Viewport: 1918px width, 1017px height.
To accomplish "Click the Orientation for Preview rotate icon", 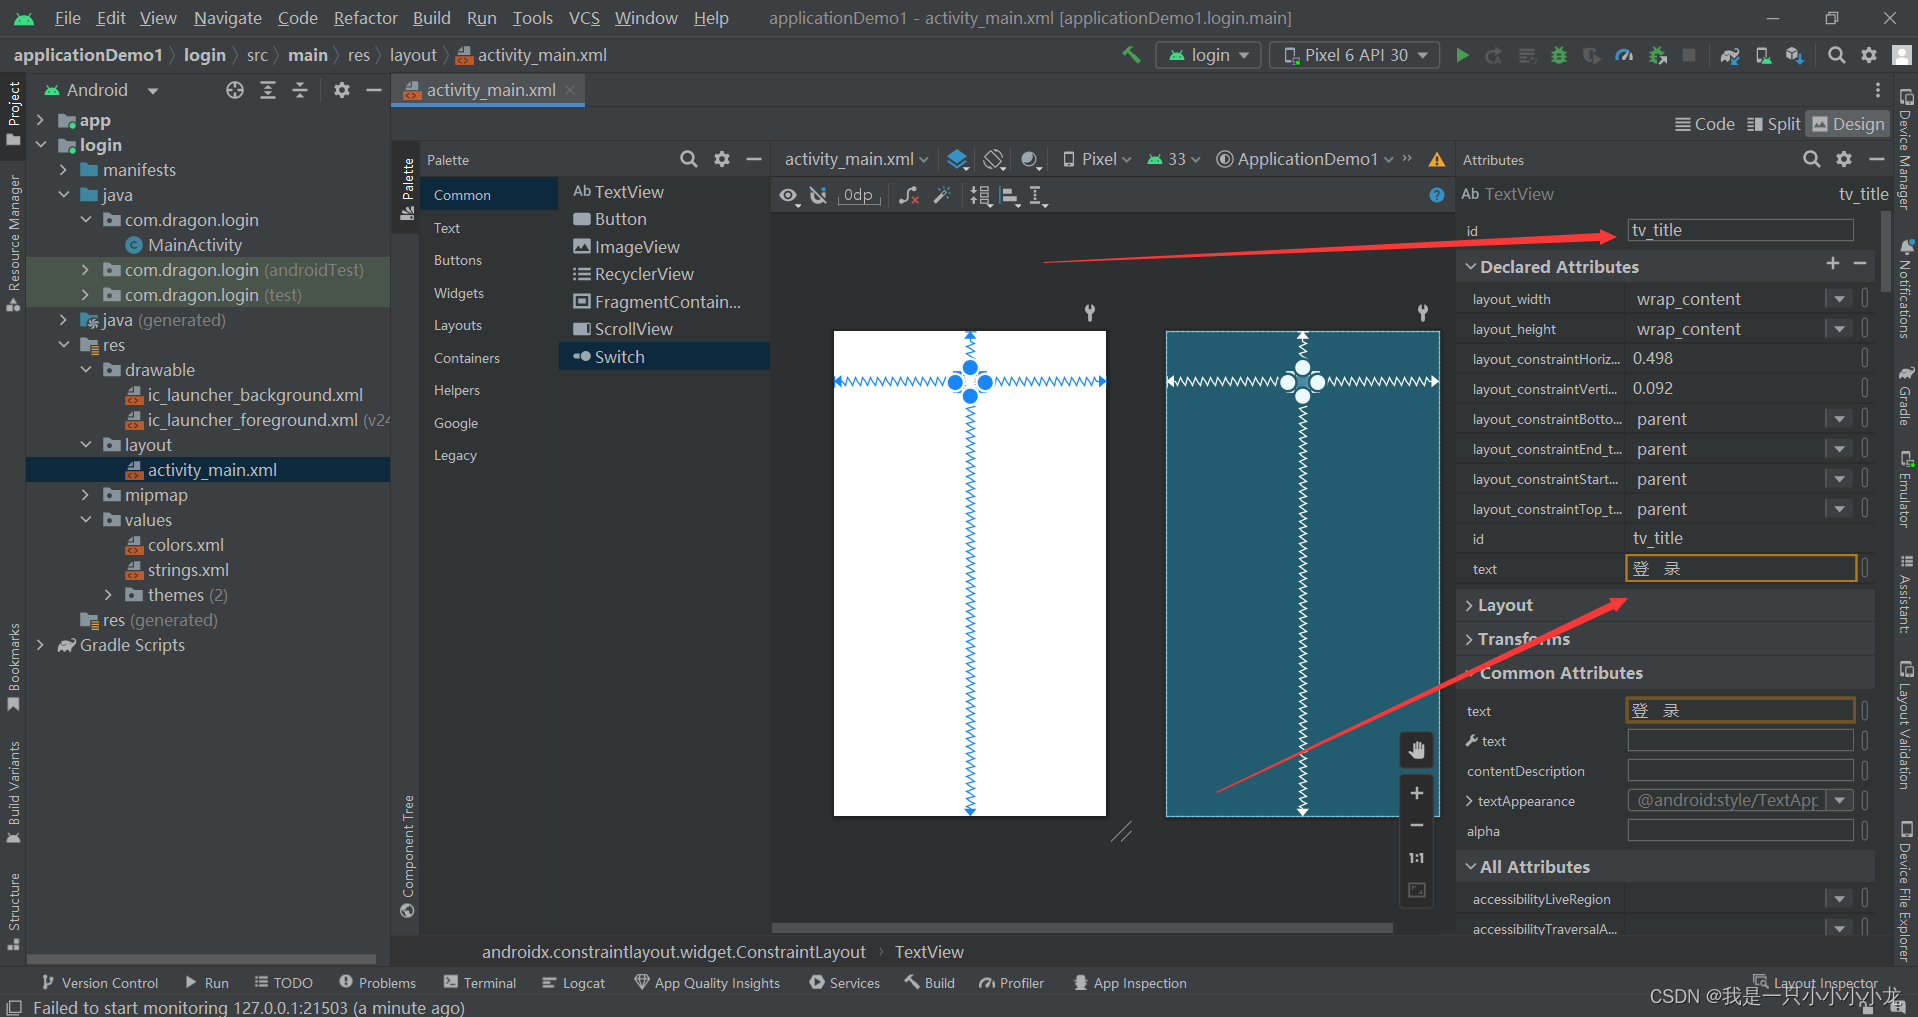I will point(993,159).
